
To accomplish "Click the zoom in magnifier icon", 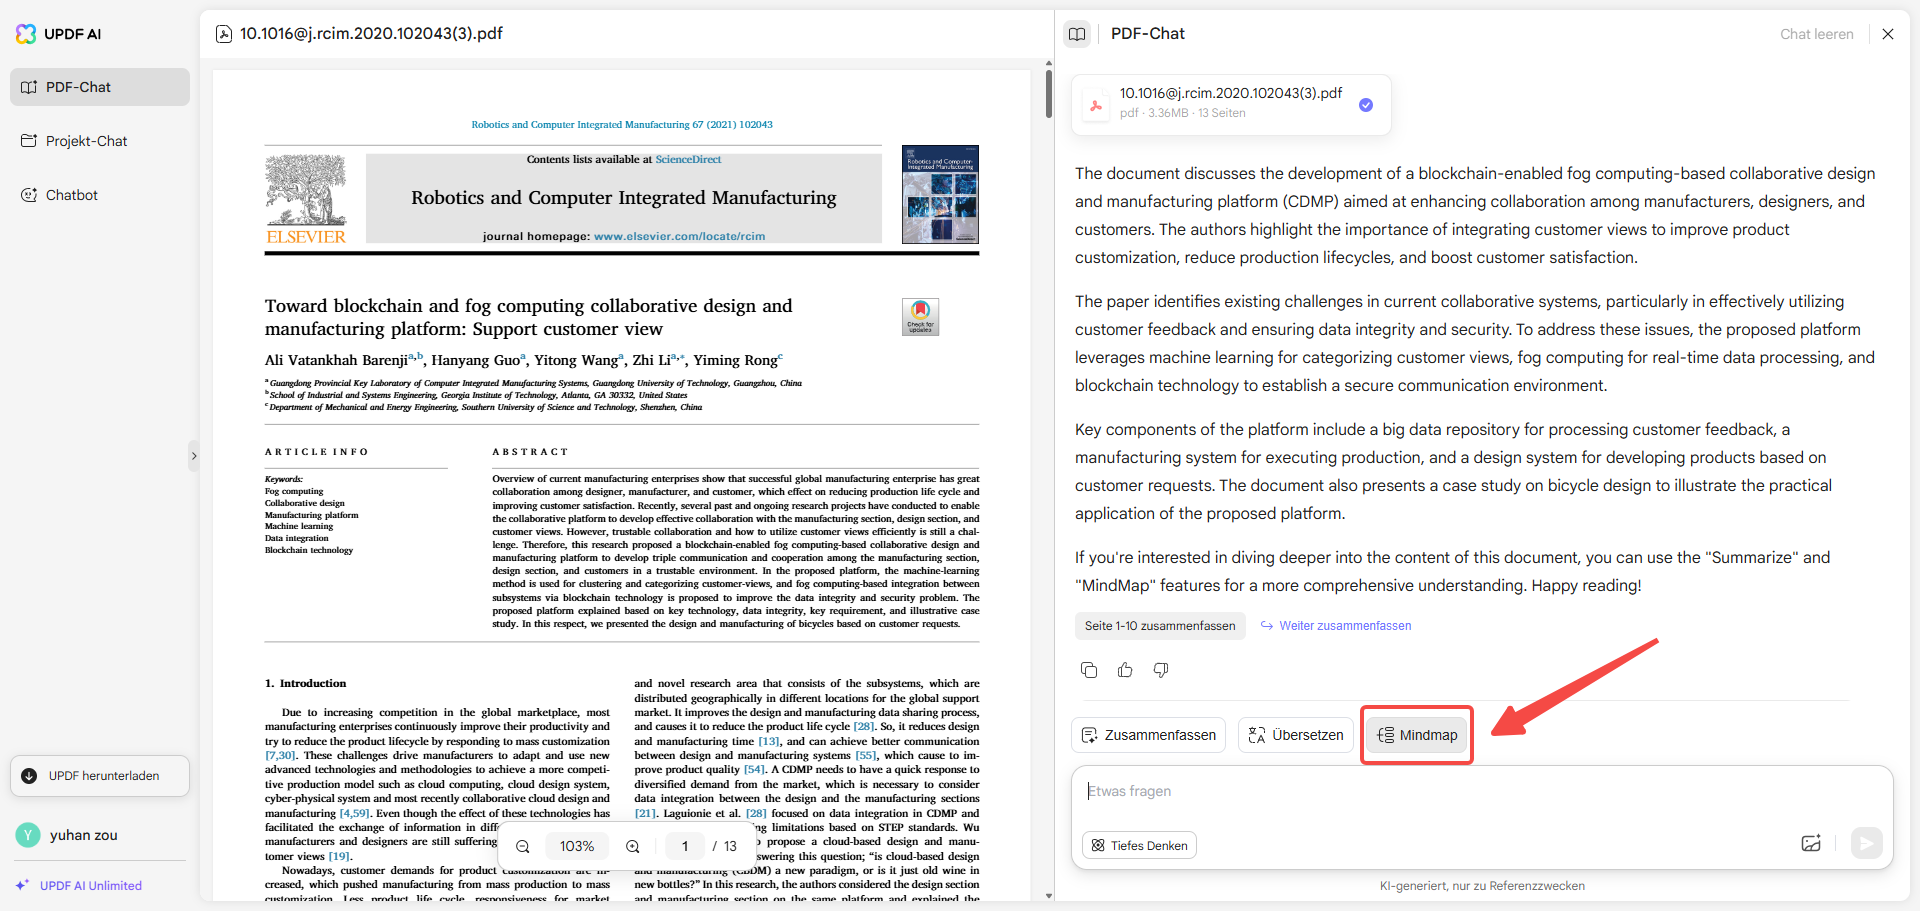I will (633, 847).
